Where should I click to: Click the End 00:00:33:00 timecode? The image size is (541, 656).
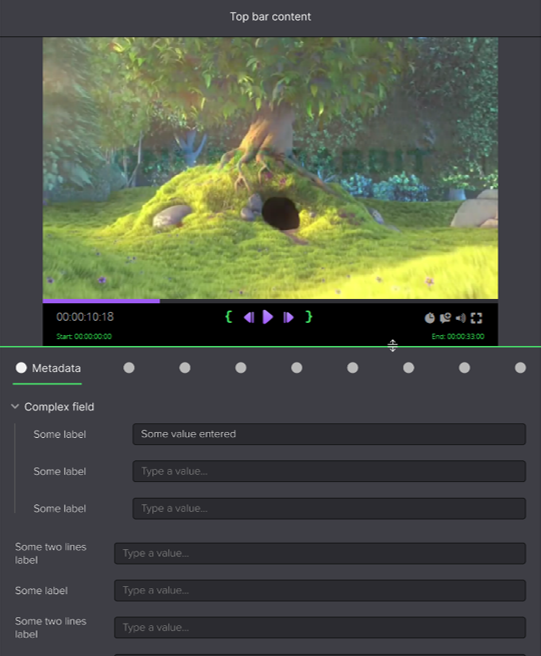[458, 336]
